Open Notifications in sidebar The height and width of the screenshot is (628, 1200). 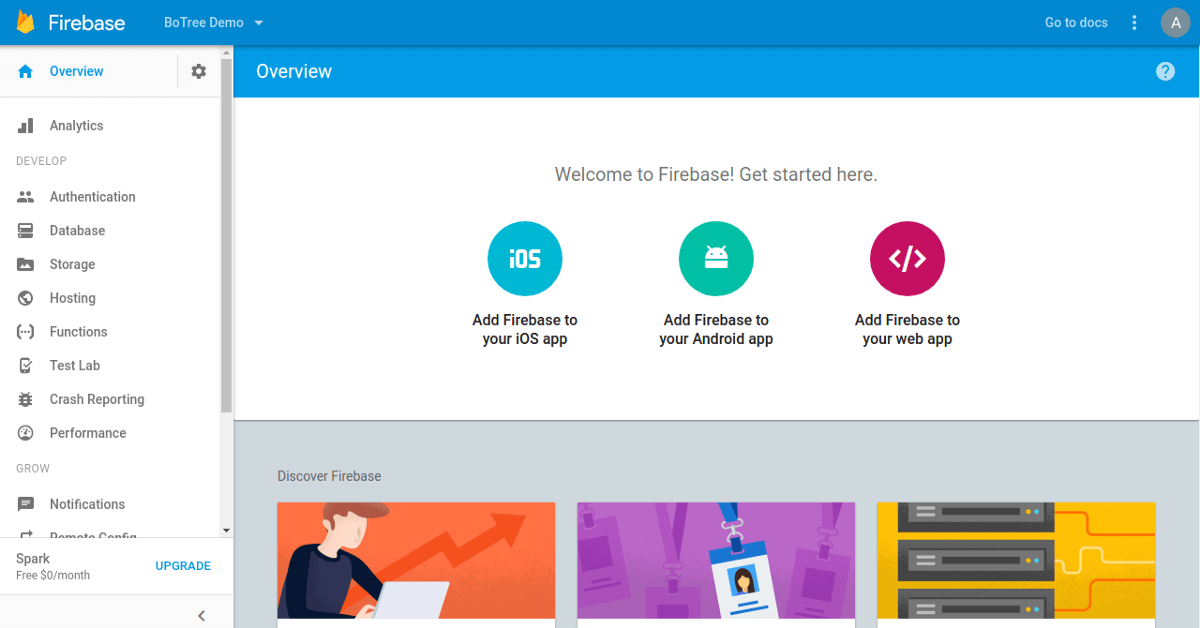87,504
